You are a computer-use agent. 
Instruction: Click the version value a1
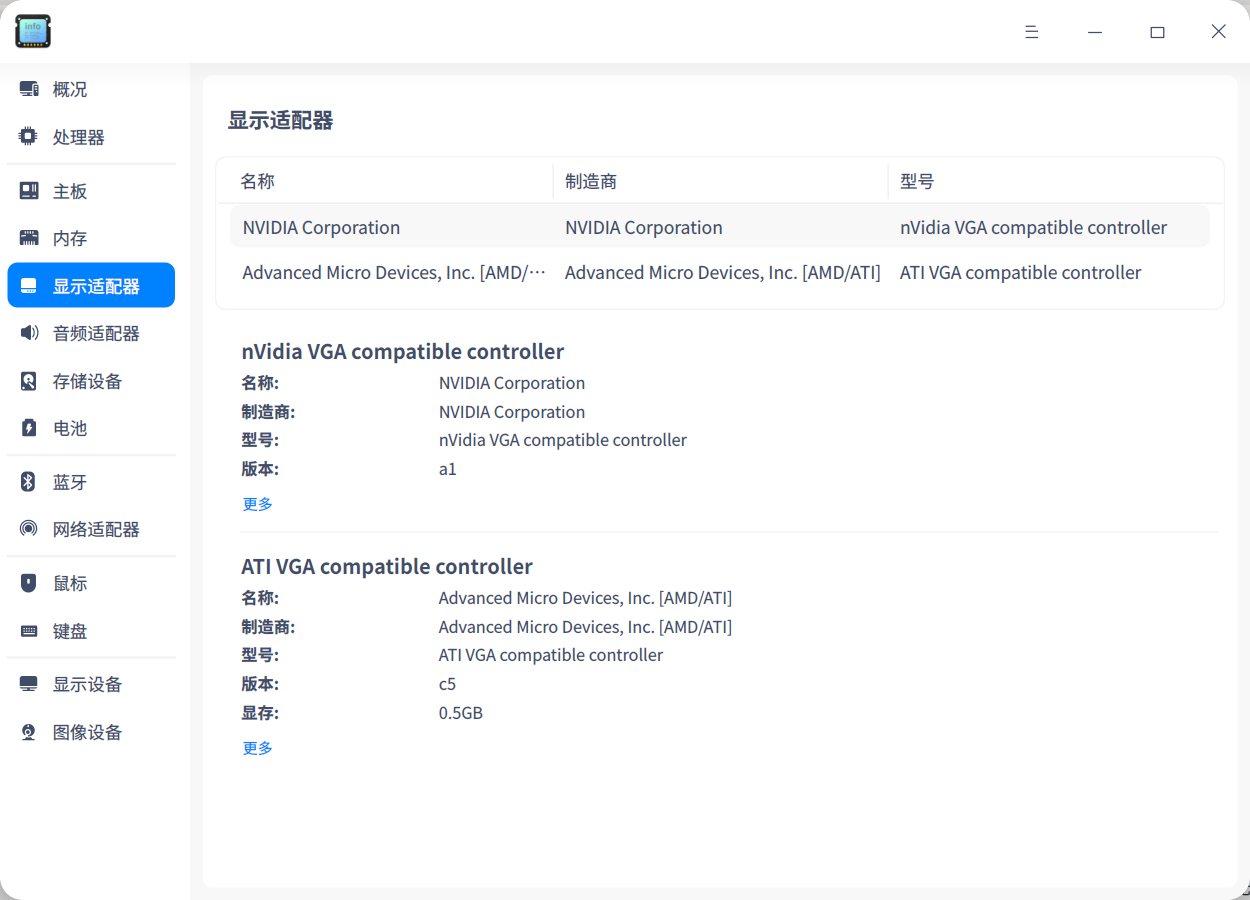448,469
